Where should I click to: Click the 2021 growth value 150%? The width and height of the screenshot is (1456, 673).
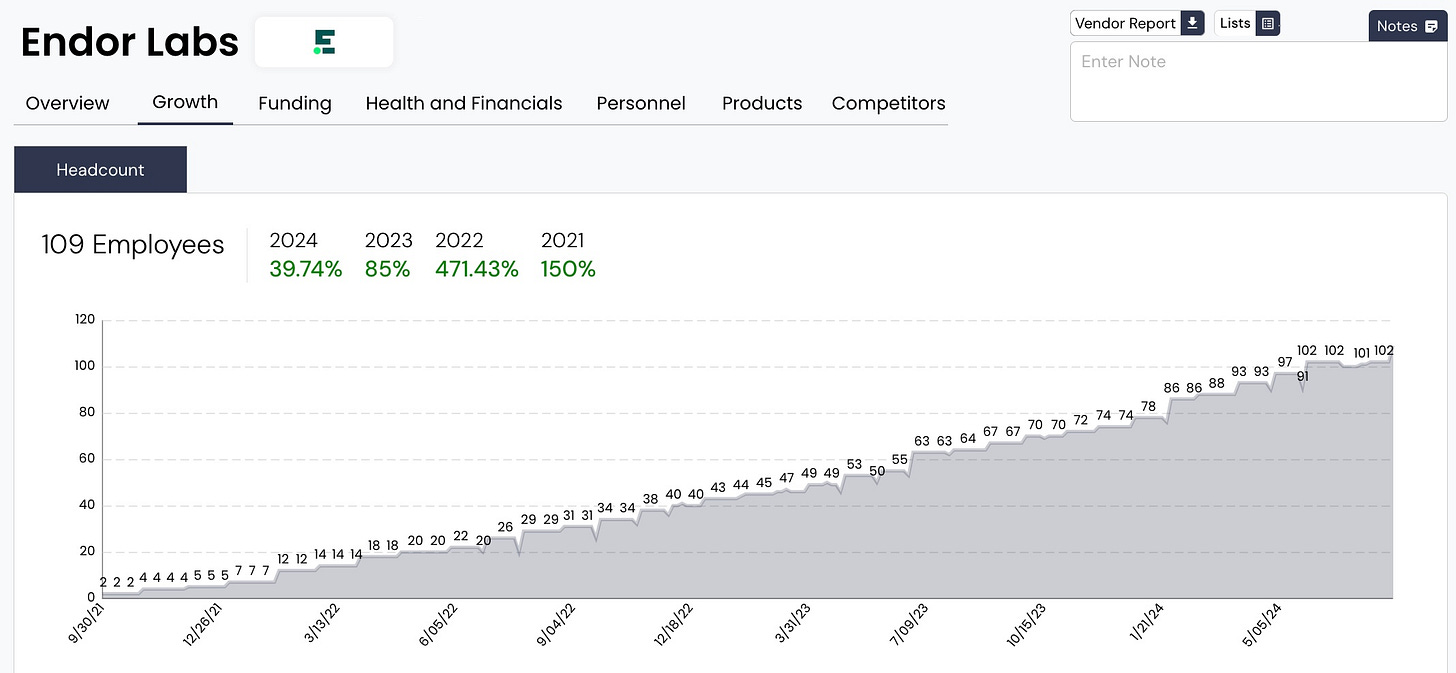568,269
